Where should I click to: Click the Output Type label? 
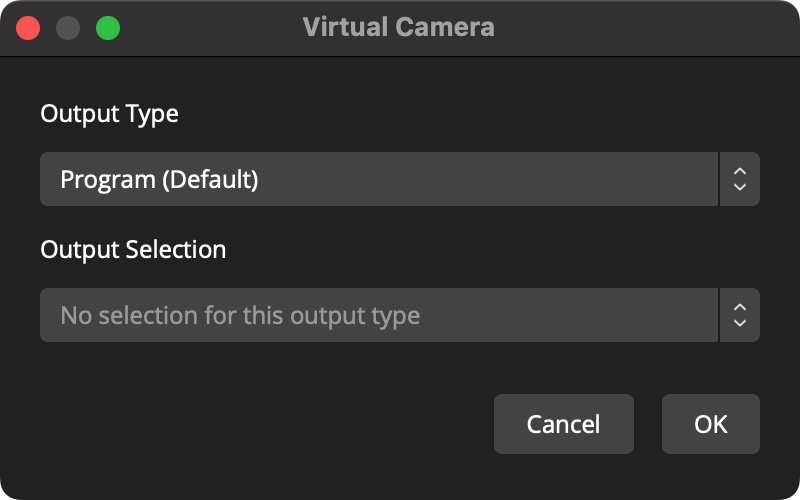click(109, 114)
